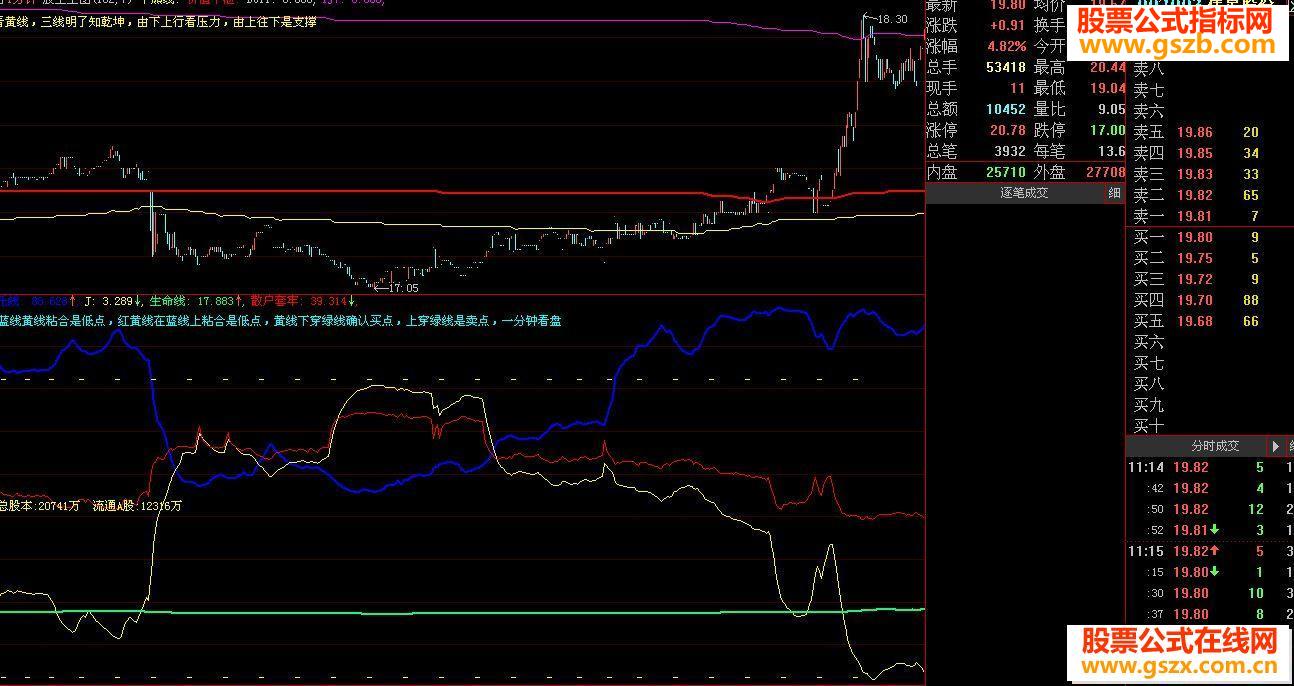Click the 量比 value 9.05

click(x=1110, y=109)
